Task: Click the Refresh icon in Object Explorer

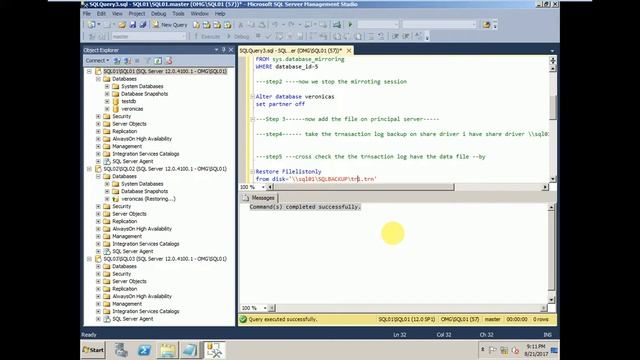Action: [158, 61]
